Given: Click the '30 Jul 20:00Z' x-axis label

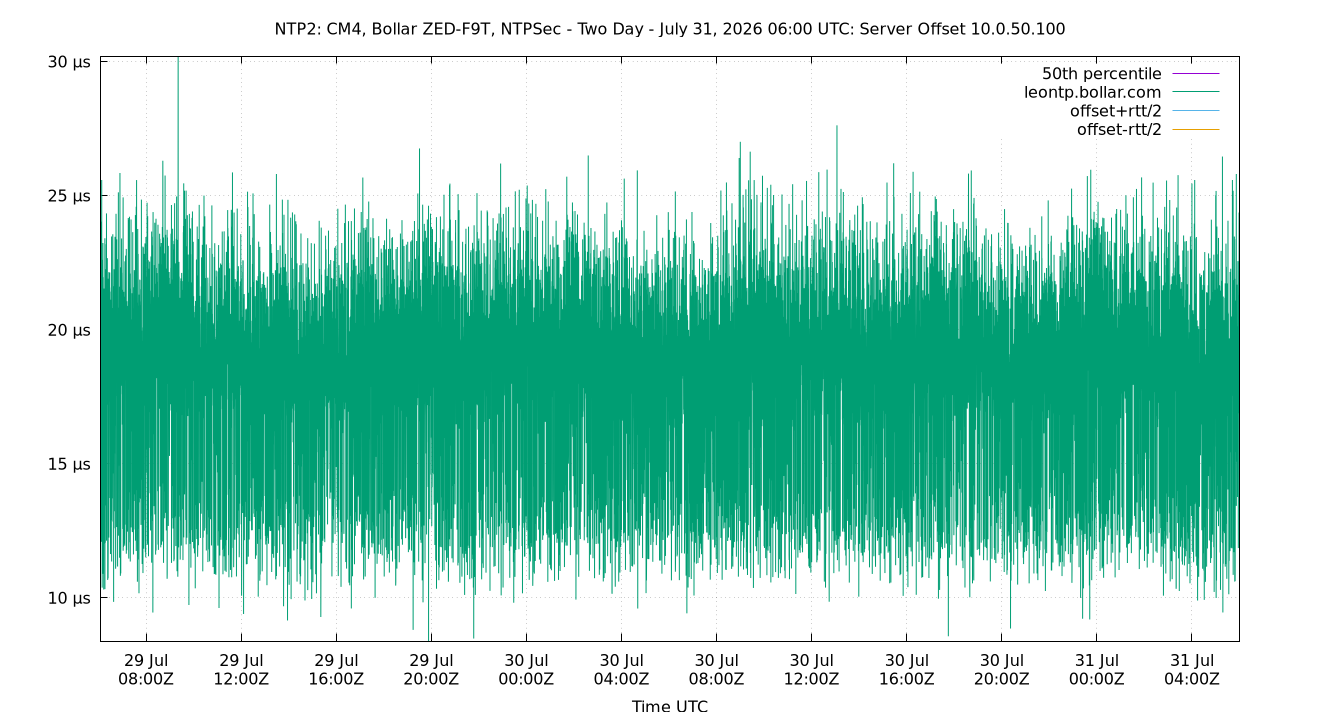Looking at the screenshot, I should coord(1001,670).
